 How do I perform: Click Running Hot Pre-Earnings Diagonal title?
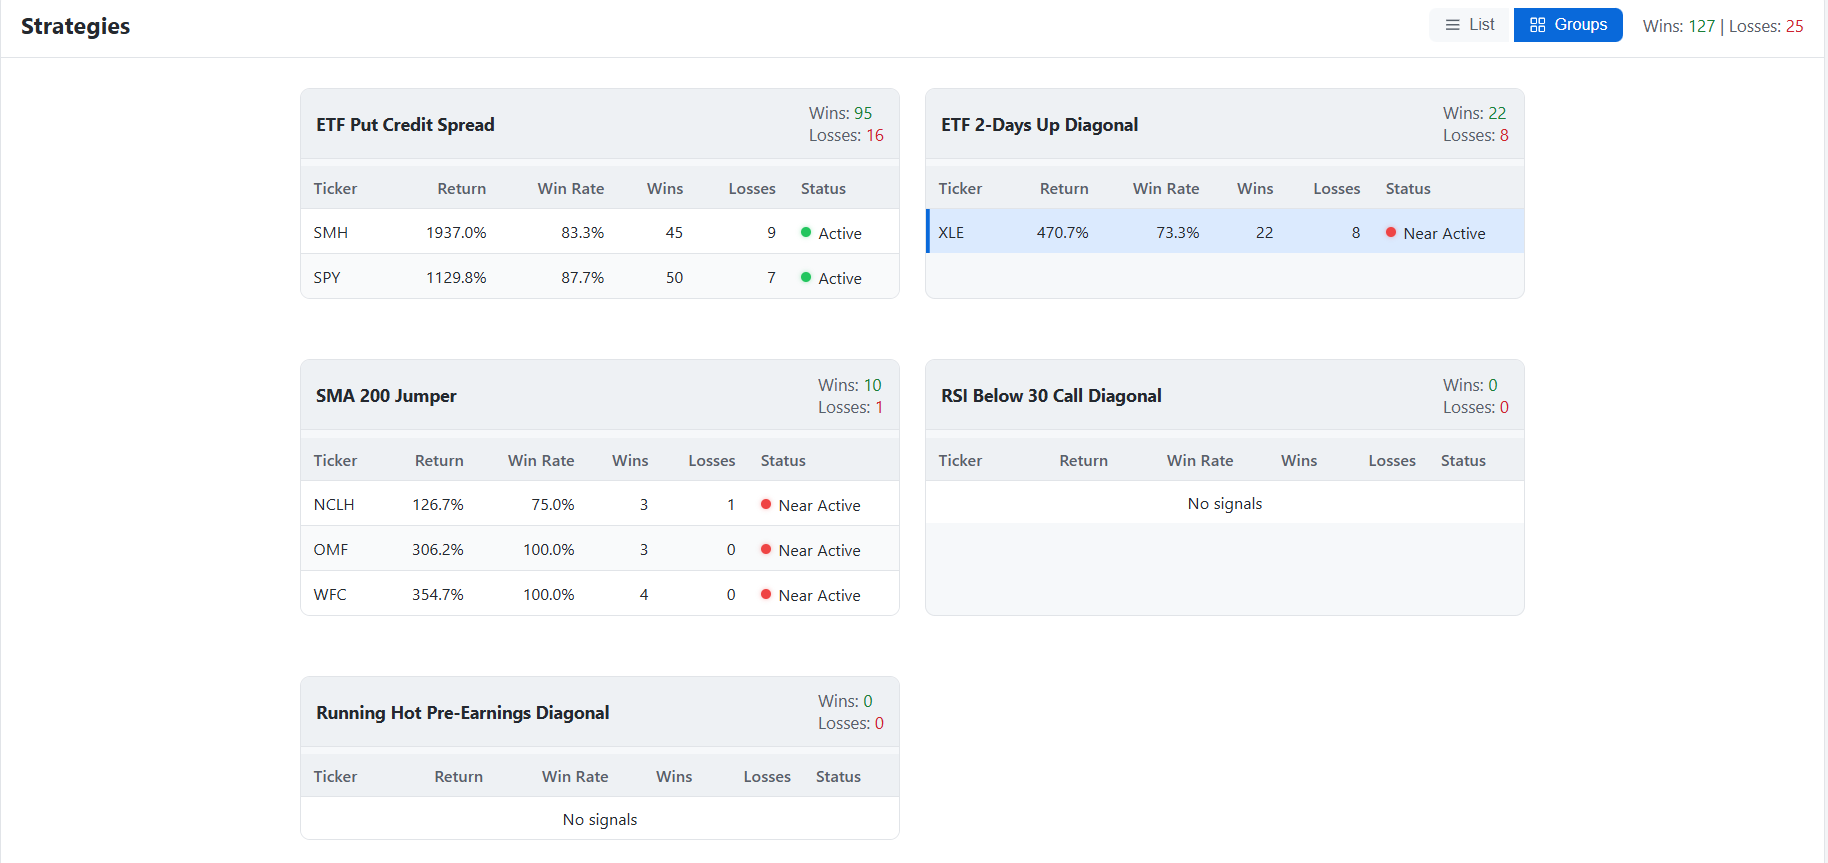(x=463, y=712)
